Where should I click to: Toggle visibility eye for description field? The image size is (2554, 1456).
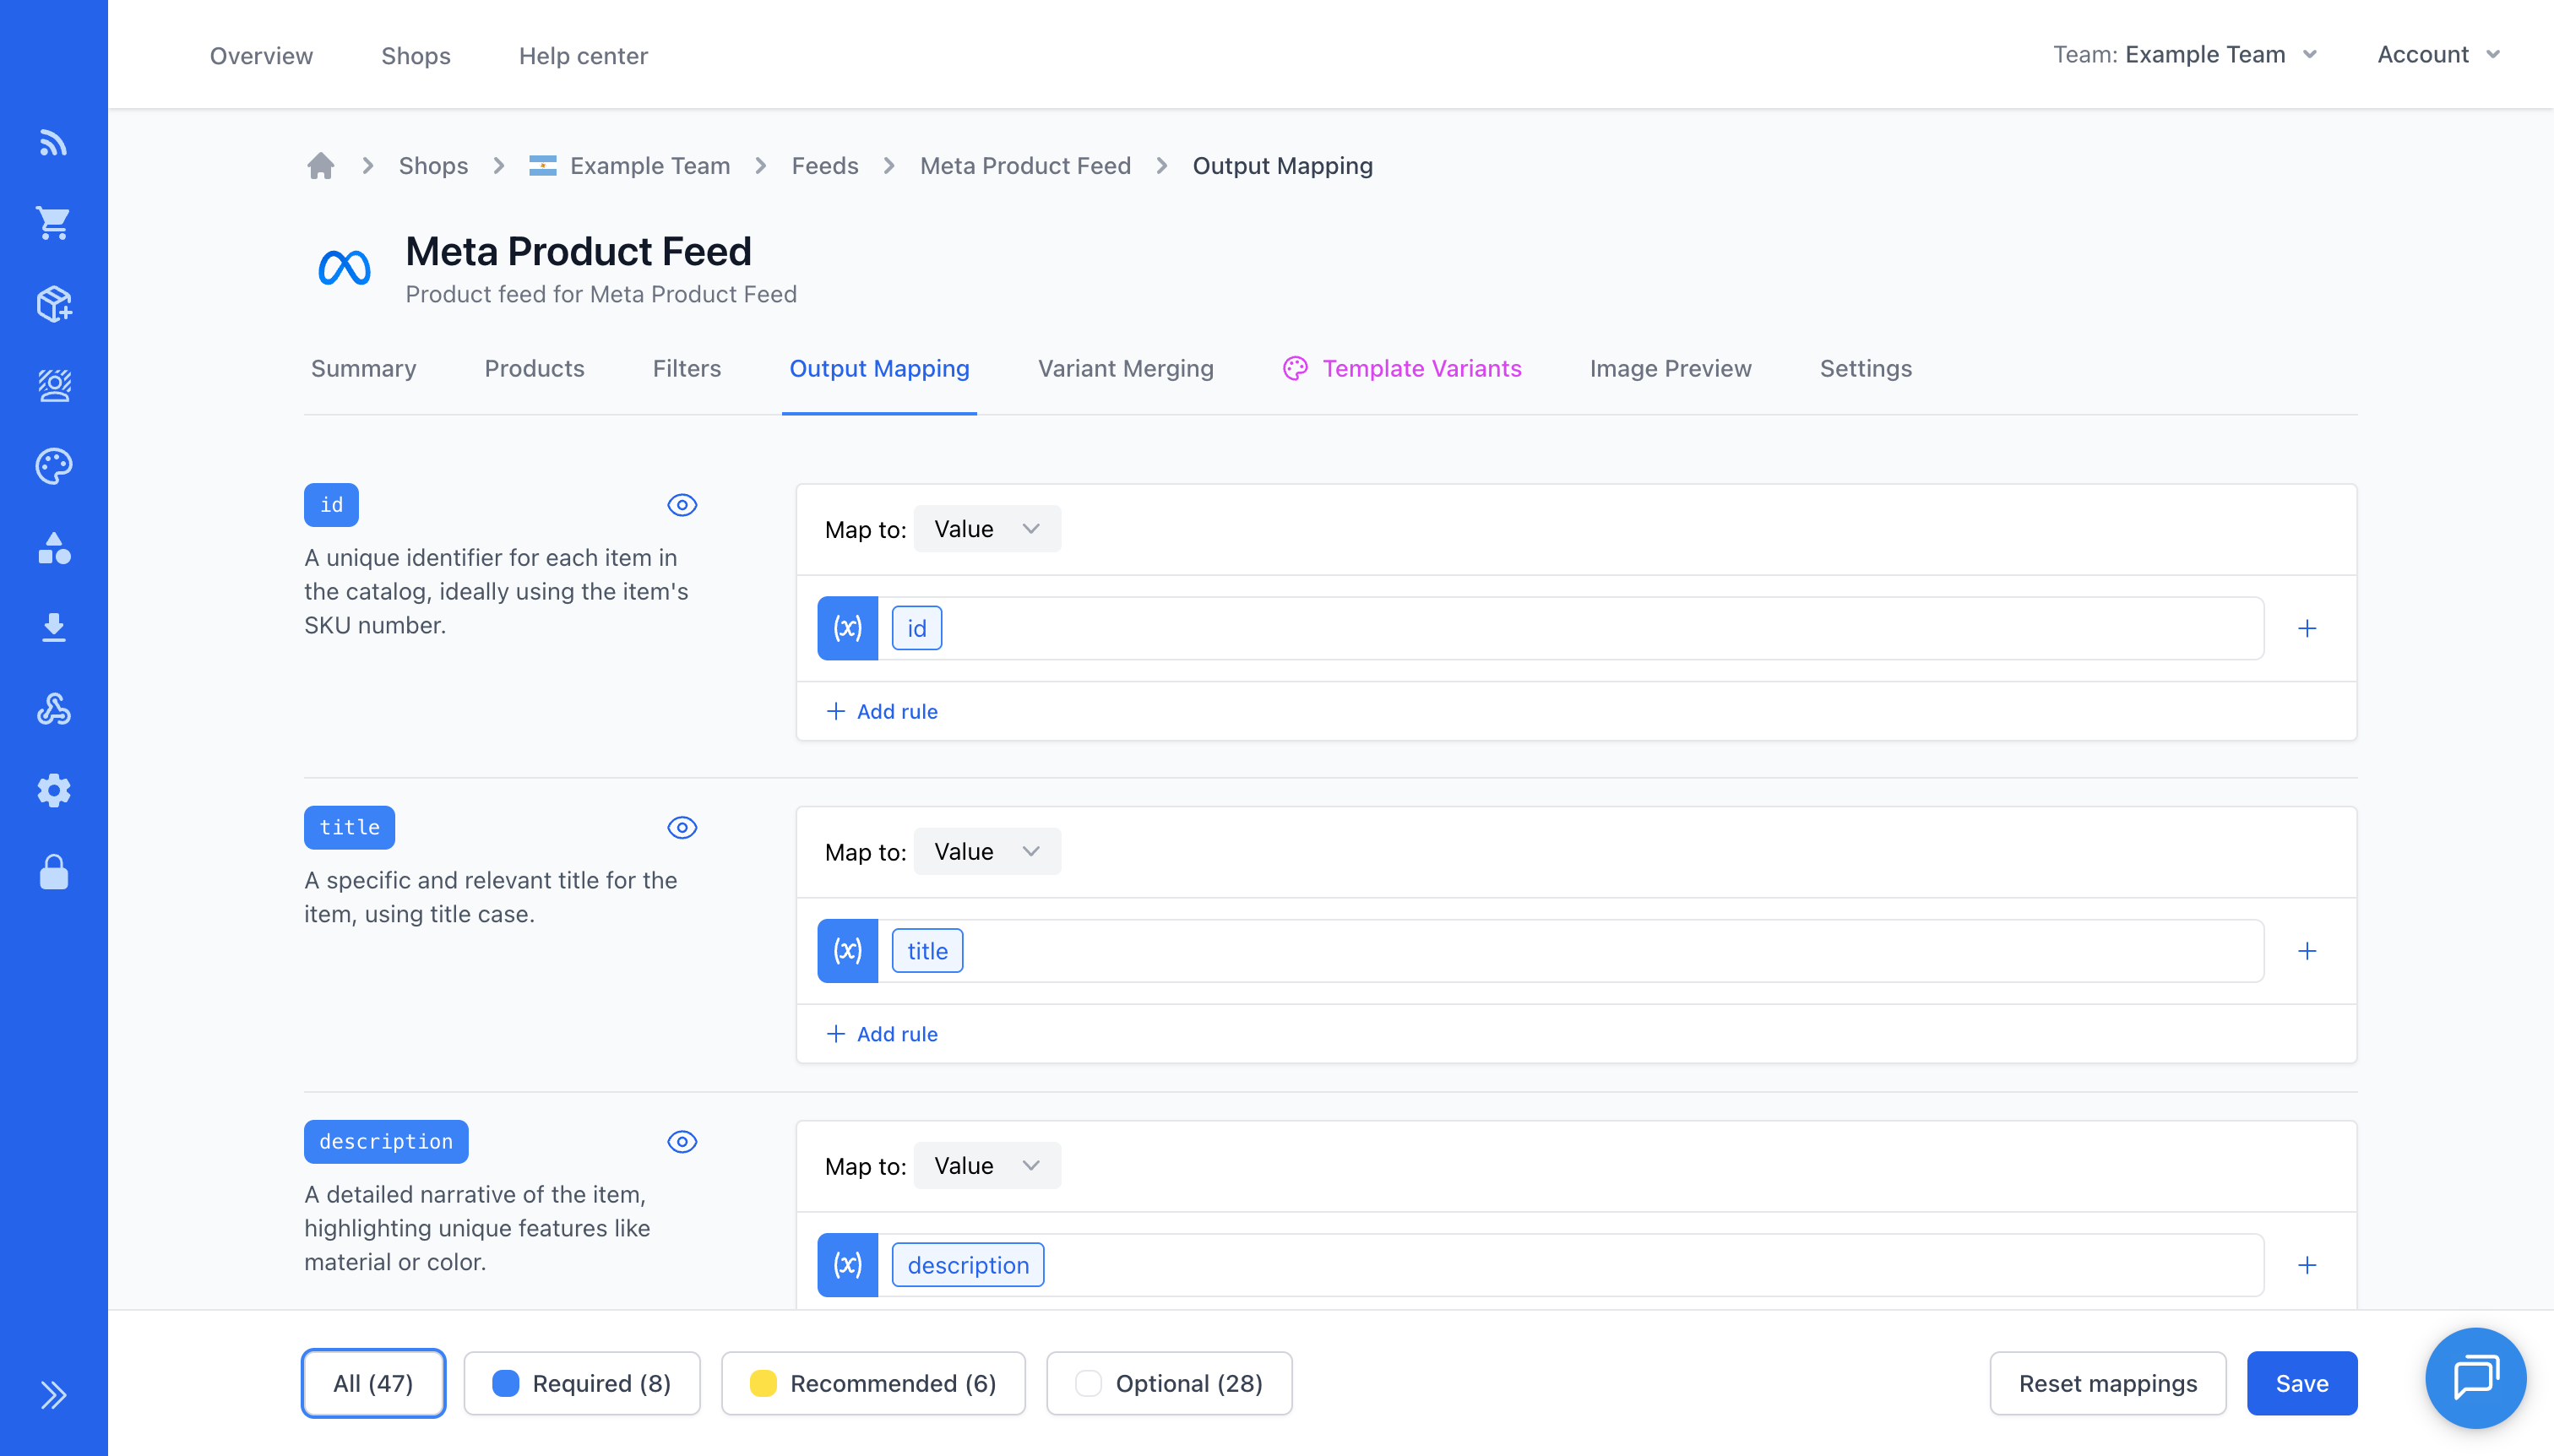point(682,1142)
